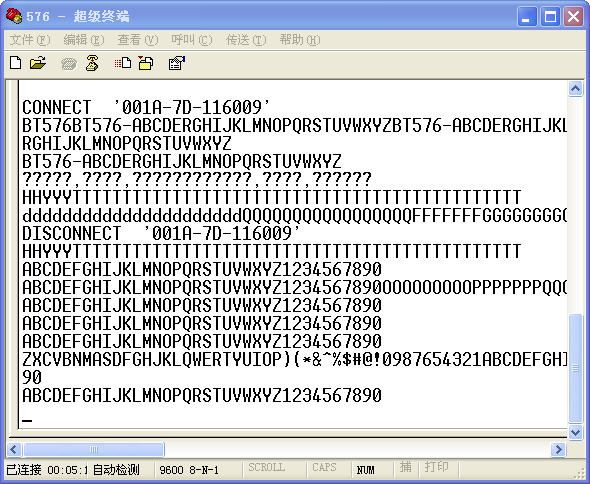590x484 pixels.
Task: Open the Properties toolbar icon
Action: coord(177,63)
